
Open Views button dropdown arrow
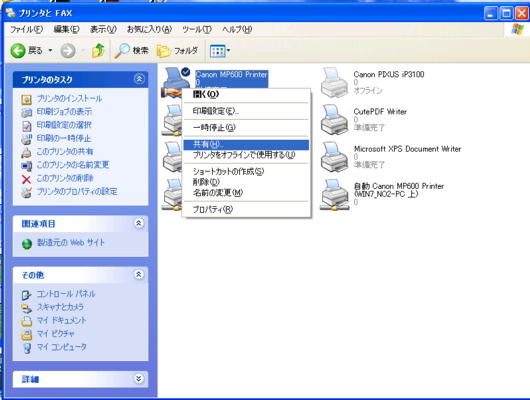[x=228, y=51]
